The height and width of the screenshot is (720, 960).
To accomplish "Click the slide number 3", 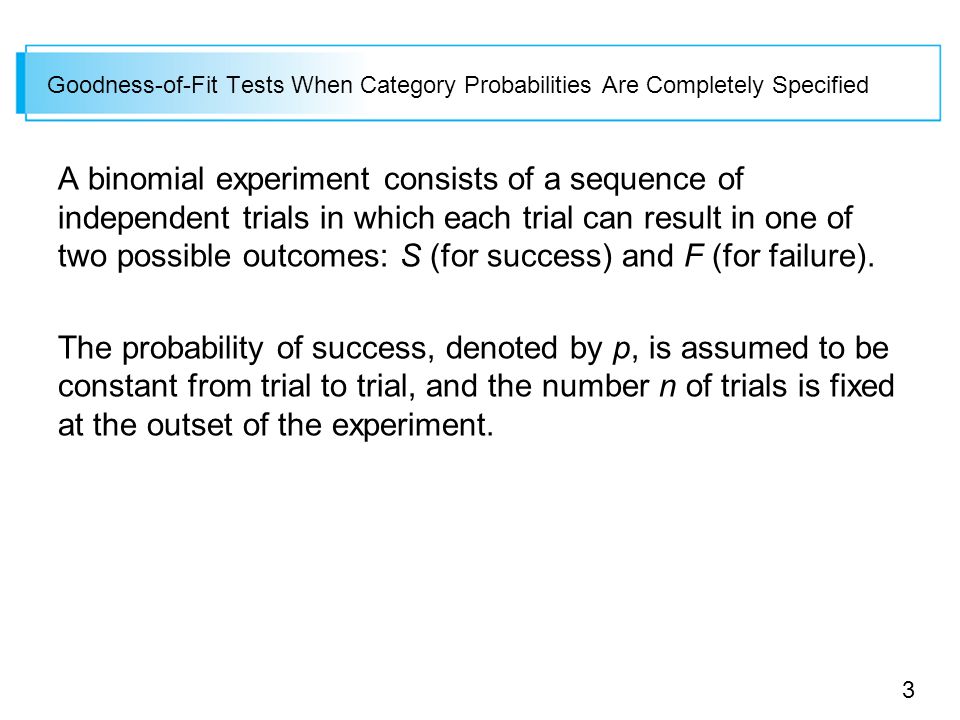I will point(908,690).
